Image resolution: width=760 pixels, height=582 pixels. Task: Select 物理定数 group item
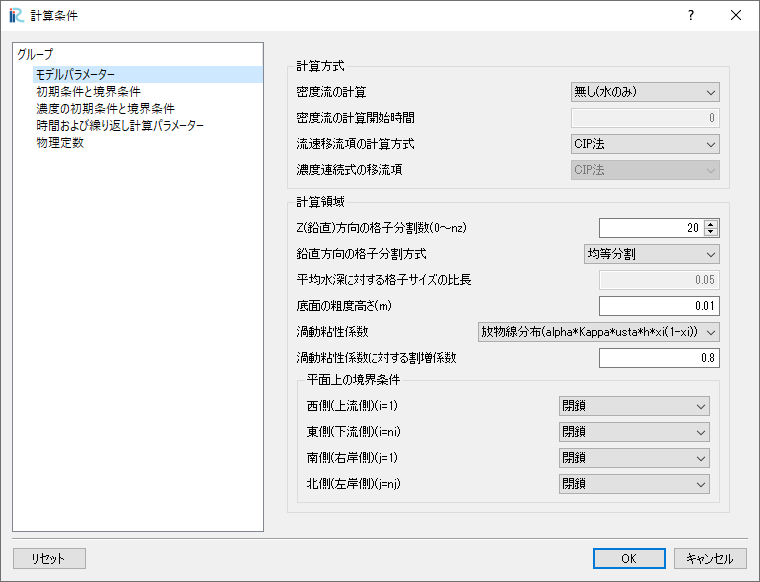60,142
